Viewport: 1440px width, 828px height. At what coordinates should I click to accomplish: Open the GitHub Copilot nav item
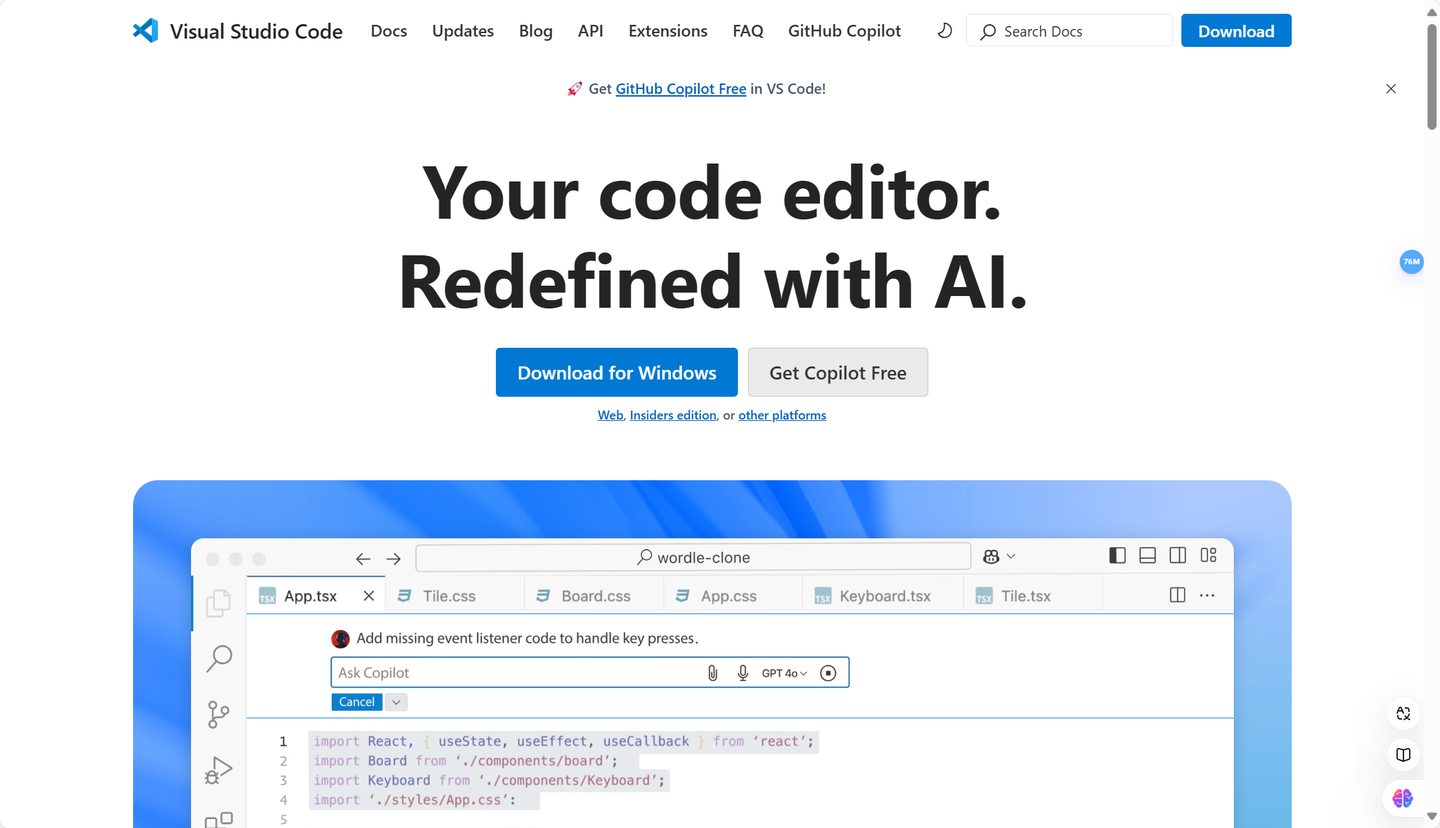coord(845,31)
